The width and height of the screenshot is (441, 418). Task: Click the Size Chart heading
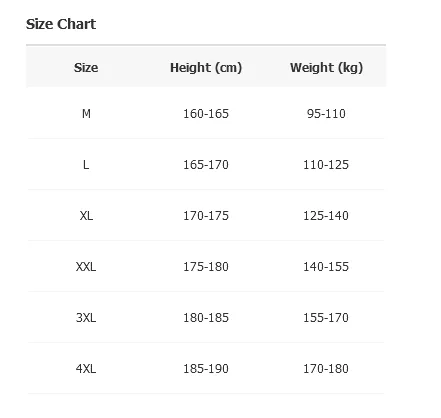tap(61, 24)
